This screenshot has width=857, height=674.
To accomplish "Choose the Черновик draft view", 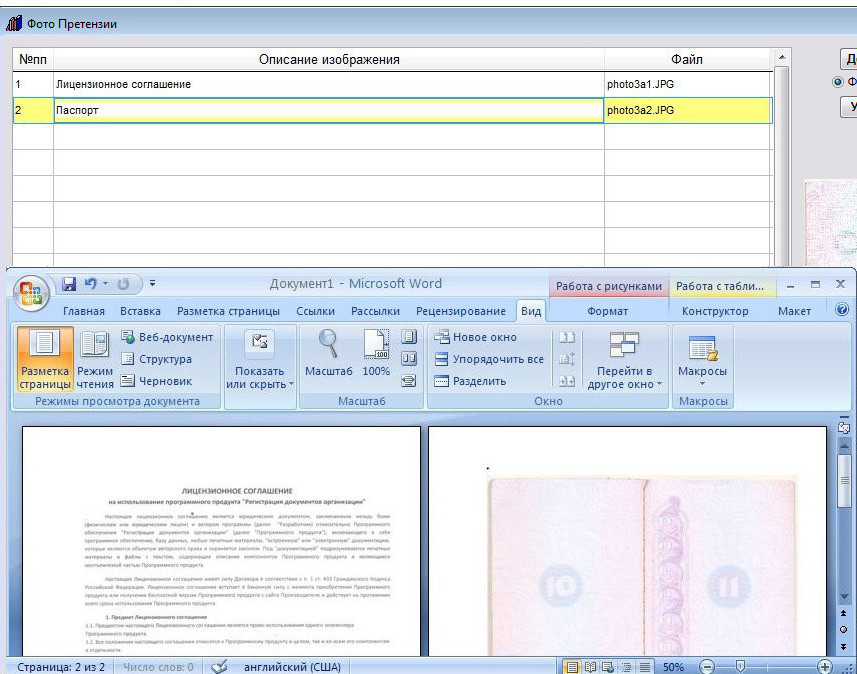I will point(156,380).
